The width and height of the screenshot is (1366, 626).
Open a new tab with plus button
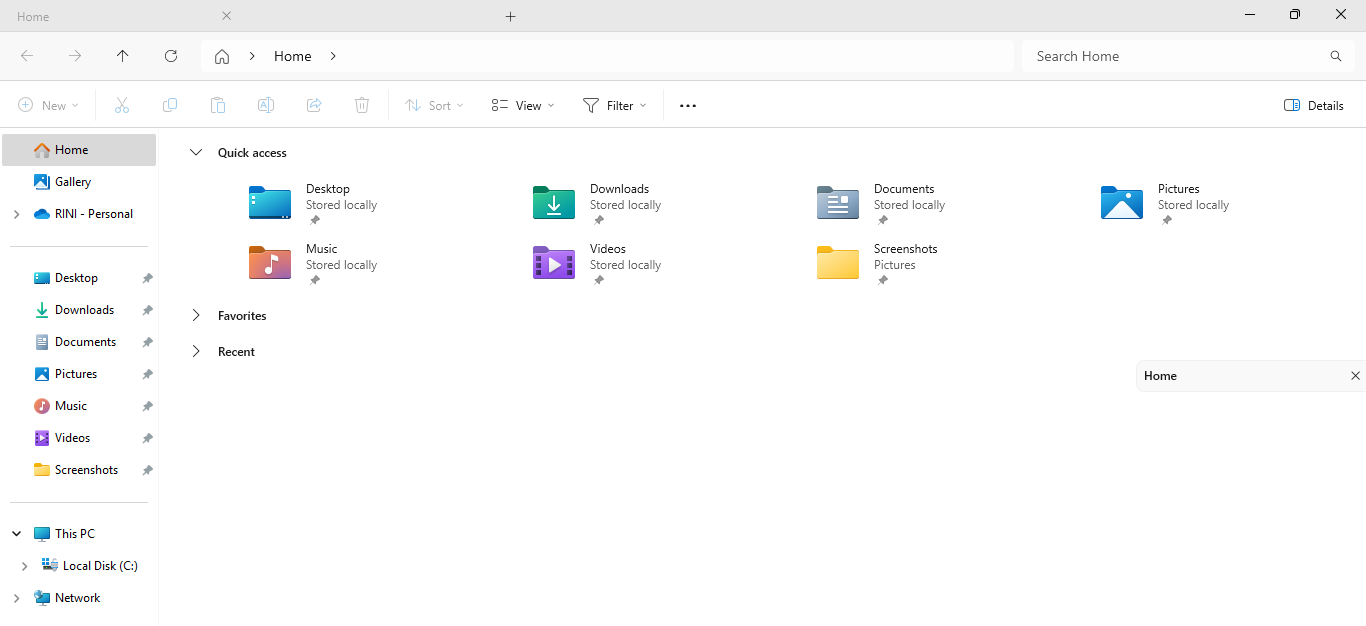click(510, 16)
